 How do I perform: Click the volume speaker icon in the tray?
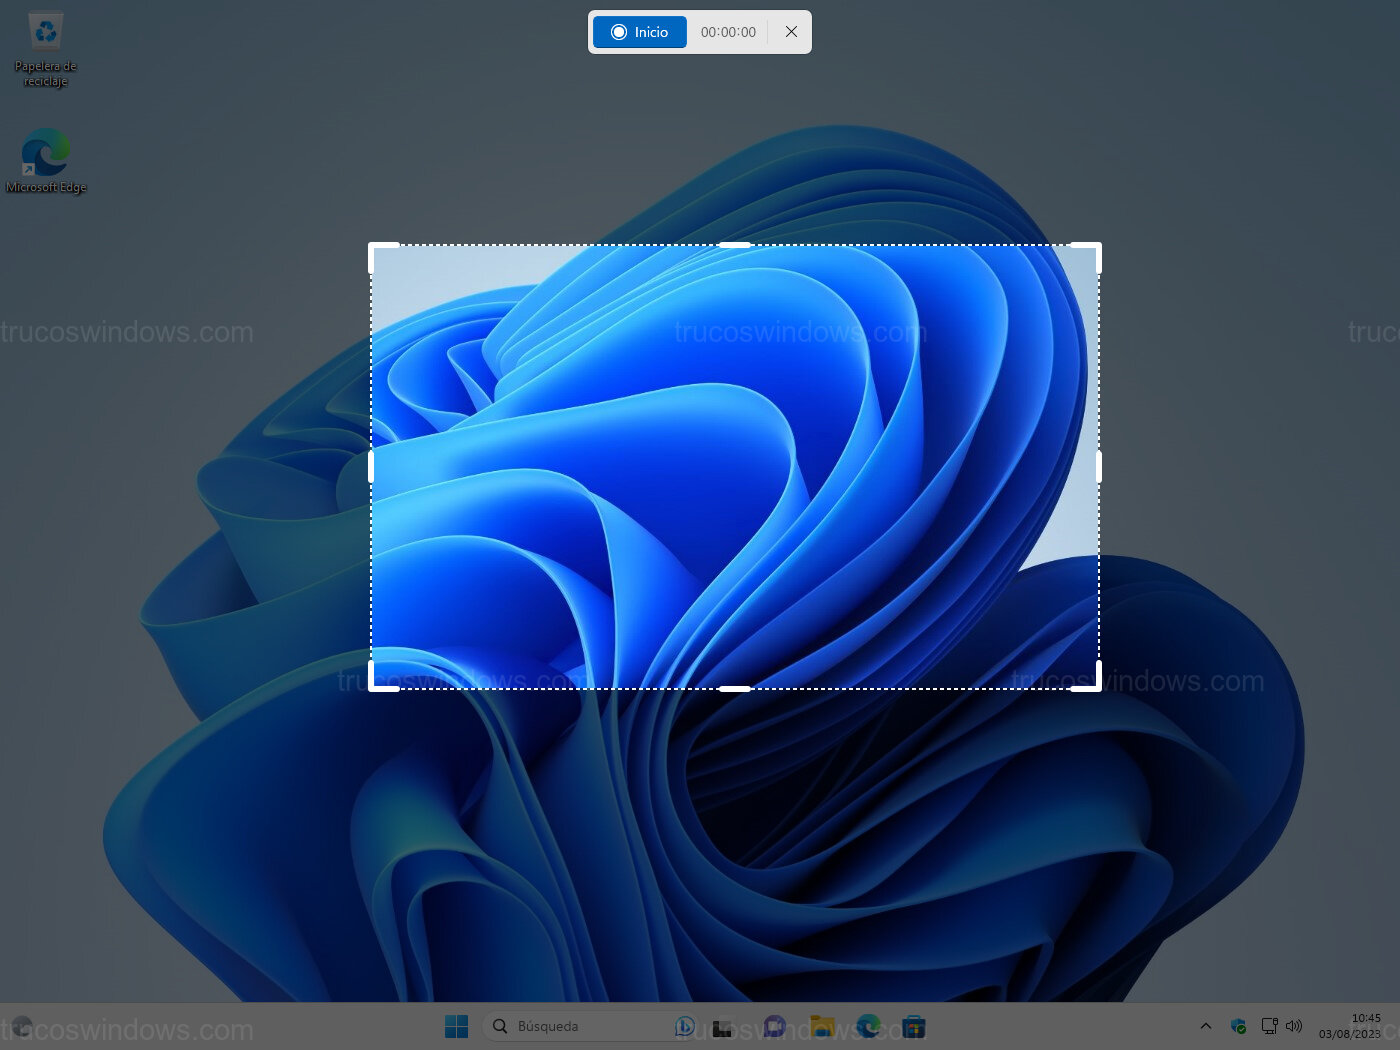coord(1294,1026)
